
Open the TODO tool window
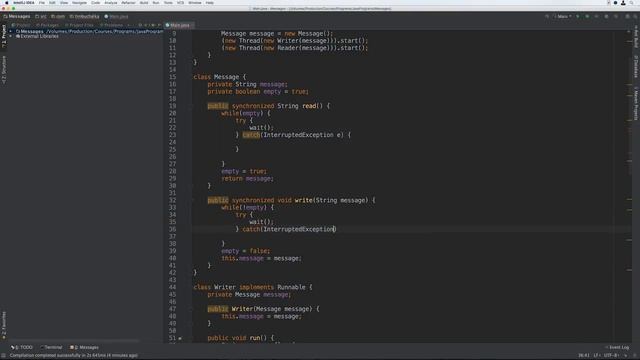click(22, 347)
